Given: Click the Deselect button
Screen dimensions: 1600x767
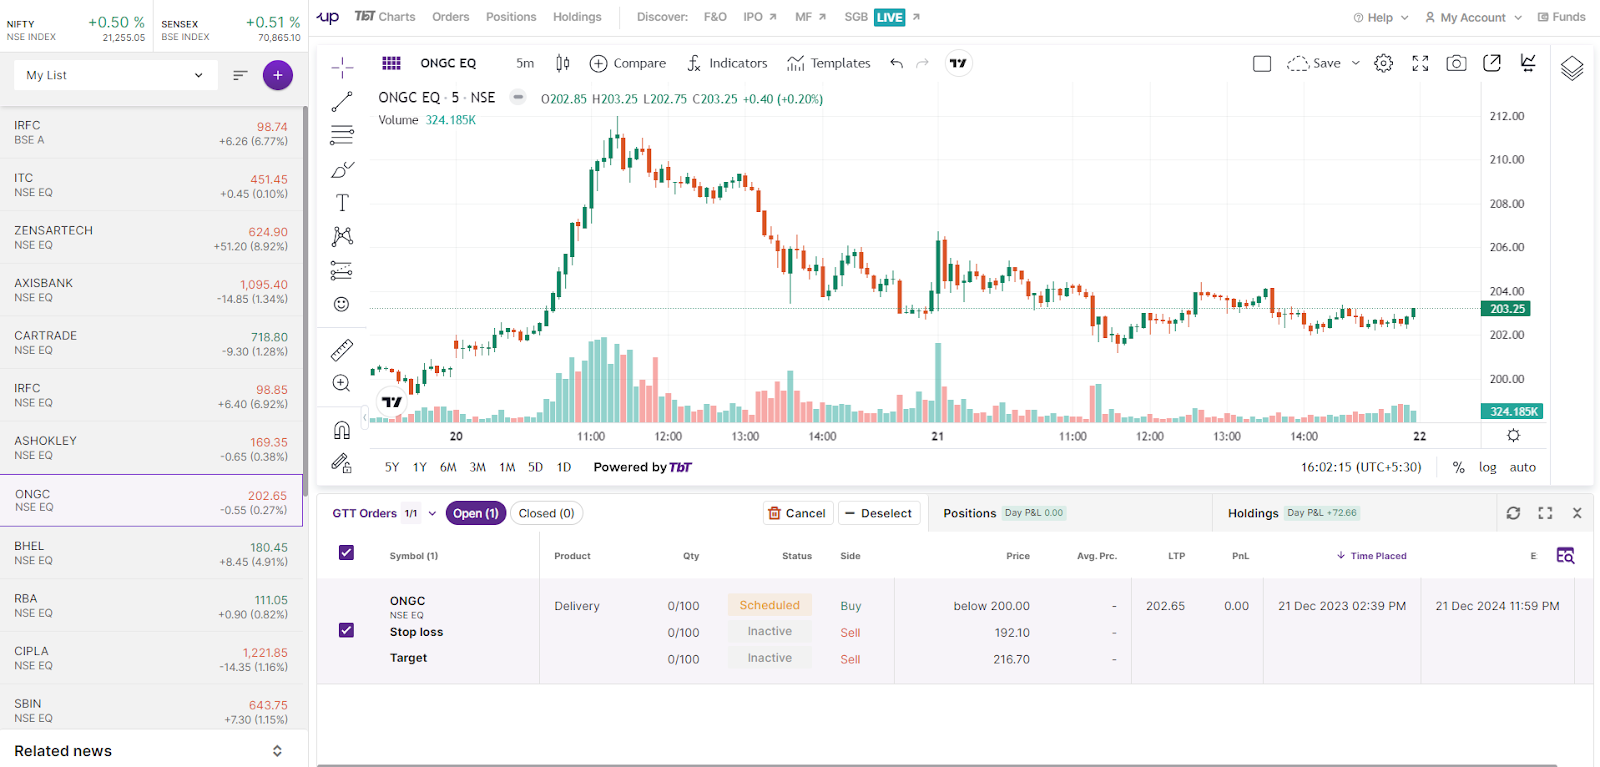Looking at the screenshot, I should [x=878, y=513].
